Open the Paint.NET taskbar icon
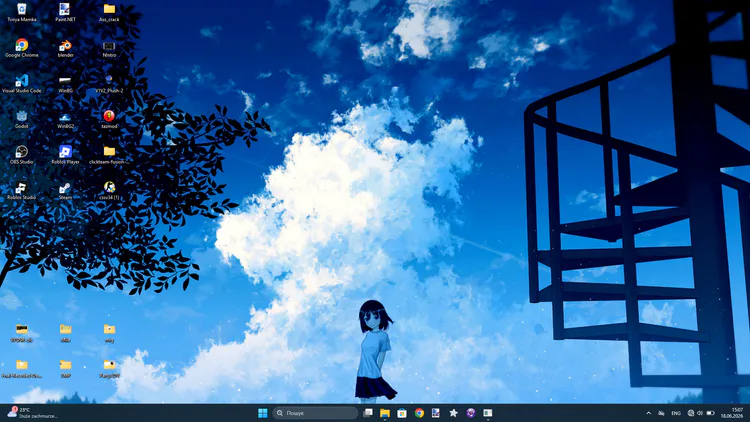Viewport: 750px width, 422px height. 436,413
